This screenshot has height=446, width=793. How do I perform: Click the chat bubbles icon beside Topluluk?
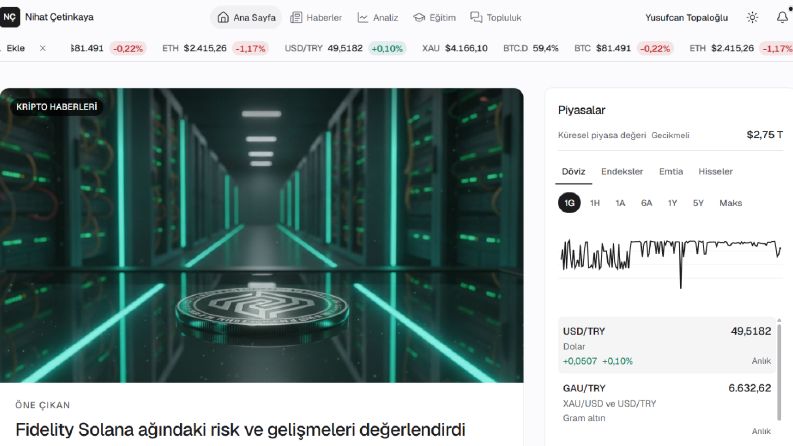[x=476, y=18]
